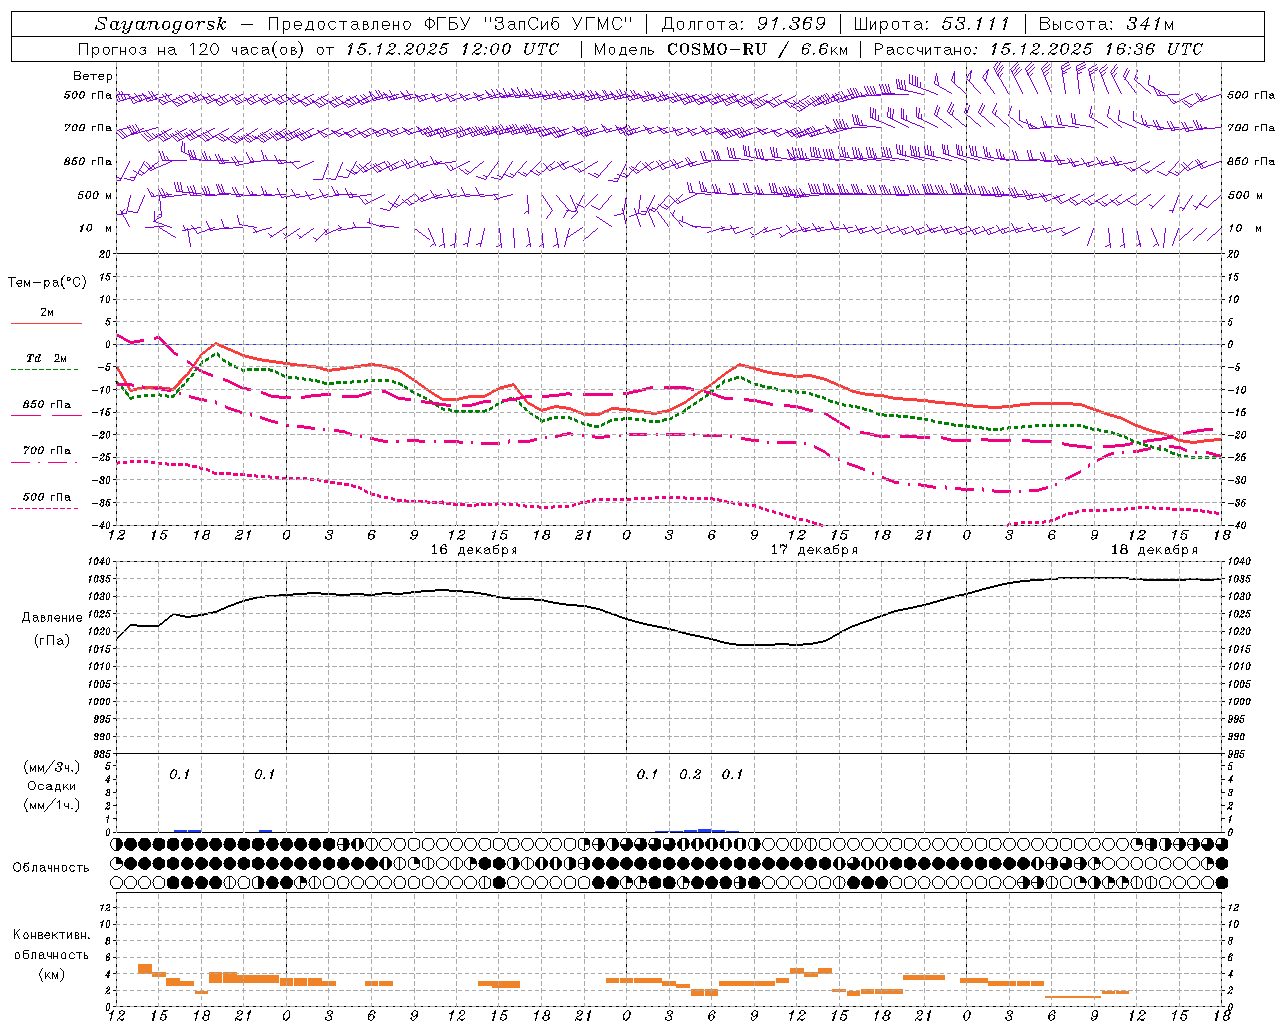
Task: Click the '(мм/1ч.)' precipitation unit label
Action: [x=52, y=805]
